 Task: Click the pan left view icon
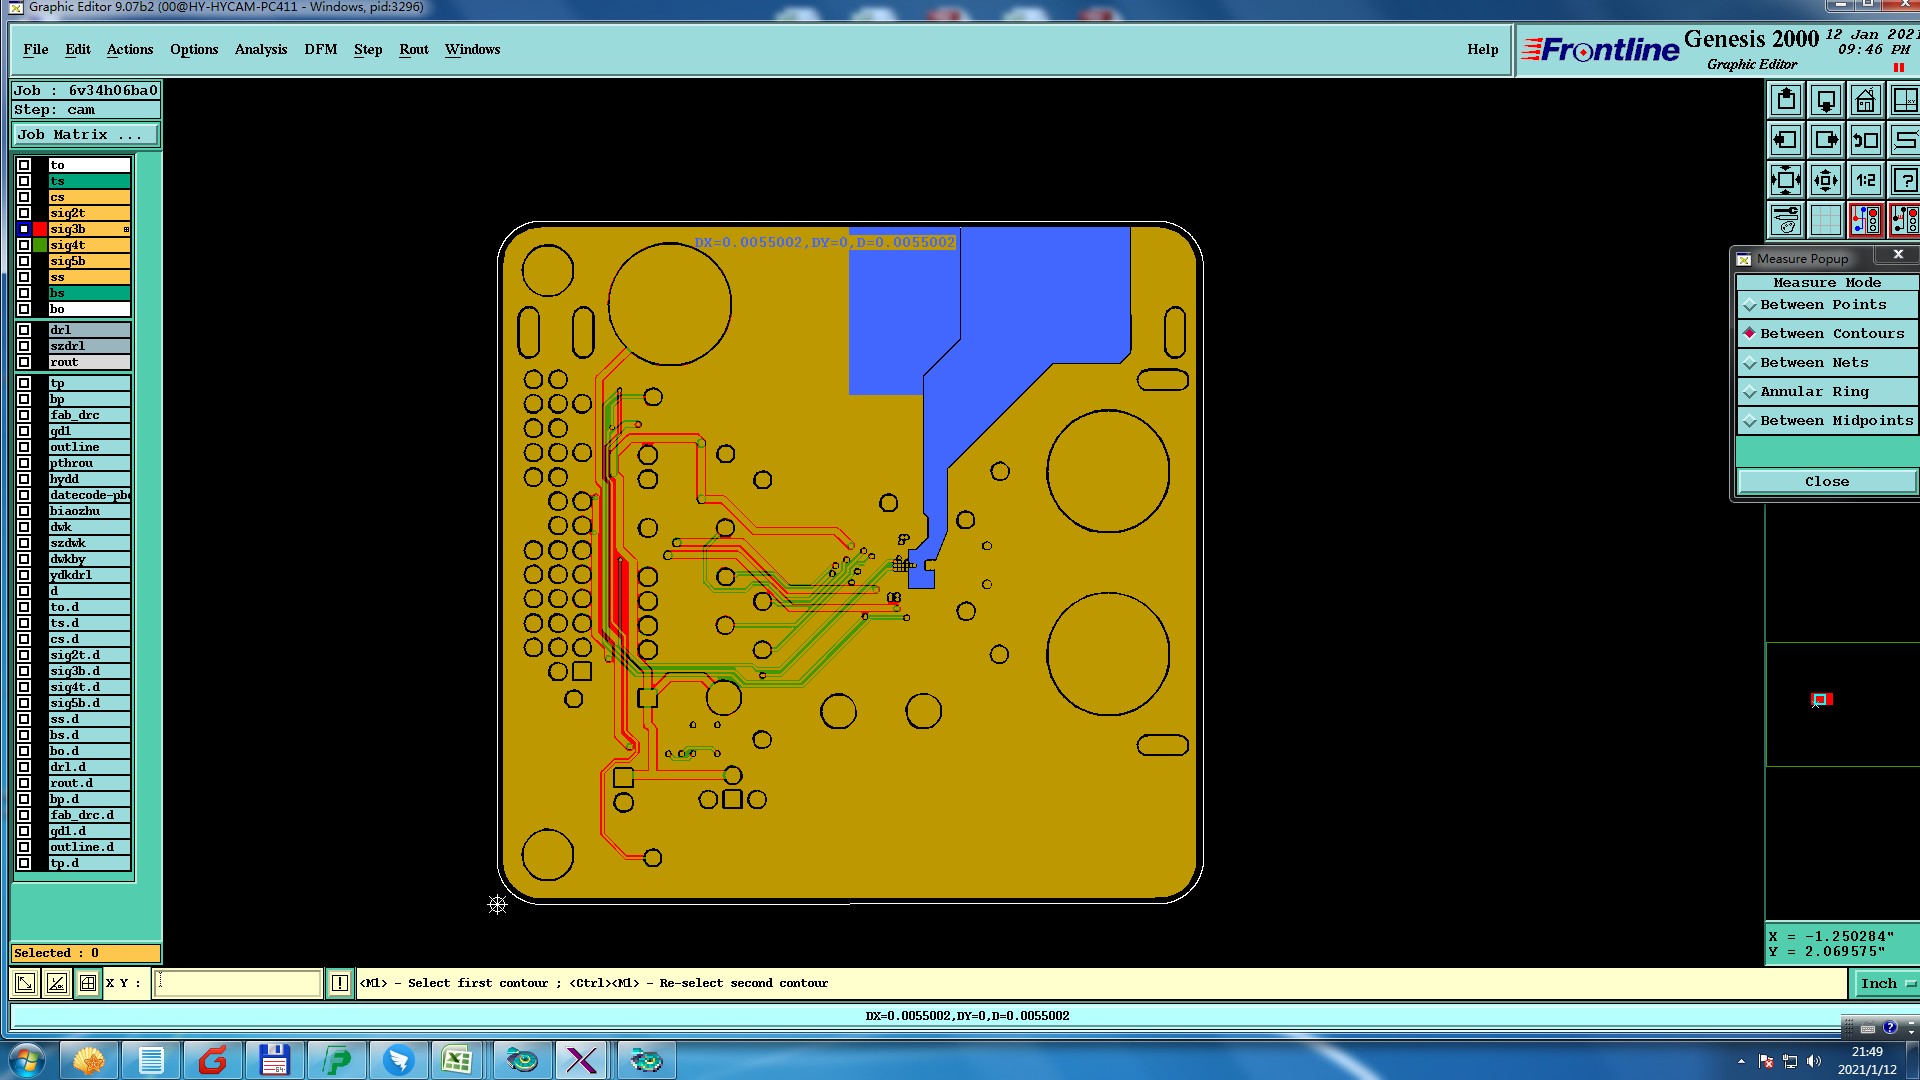pos(1786,140)
